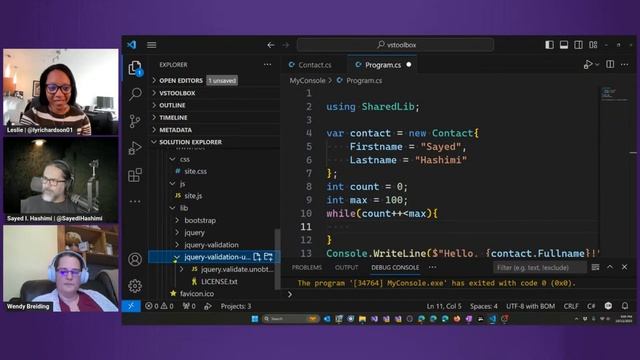
Task: Open run dropdown arrow beside play button
Action: tap(597, 64)
